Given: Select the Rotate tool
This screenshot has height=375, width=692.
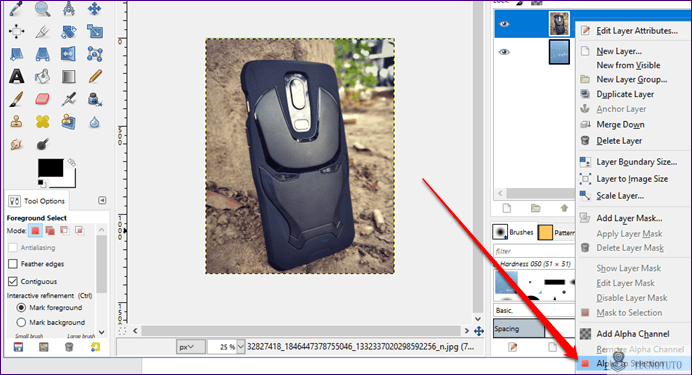Looking at the screenshot, I should click(x=68, y=31).
